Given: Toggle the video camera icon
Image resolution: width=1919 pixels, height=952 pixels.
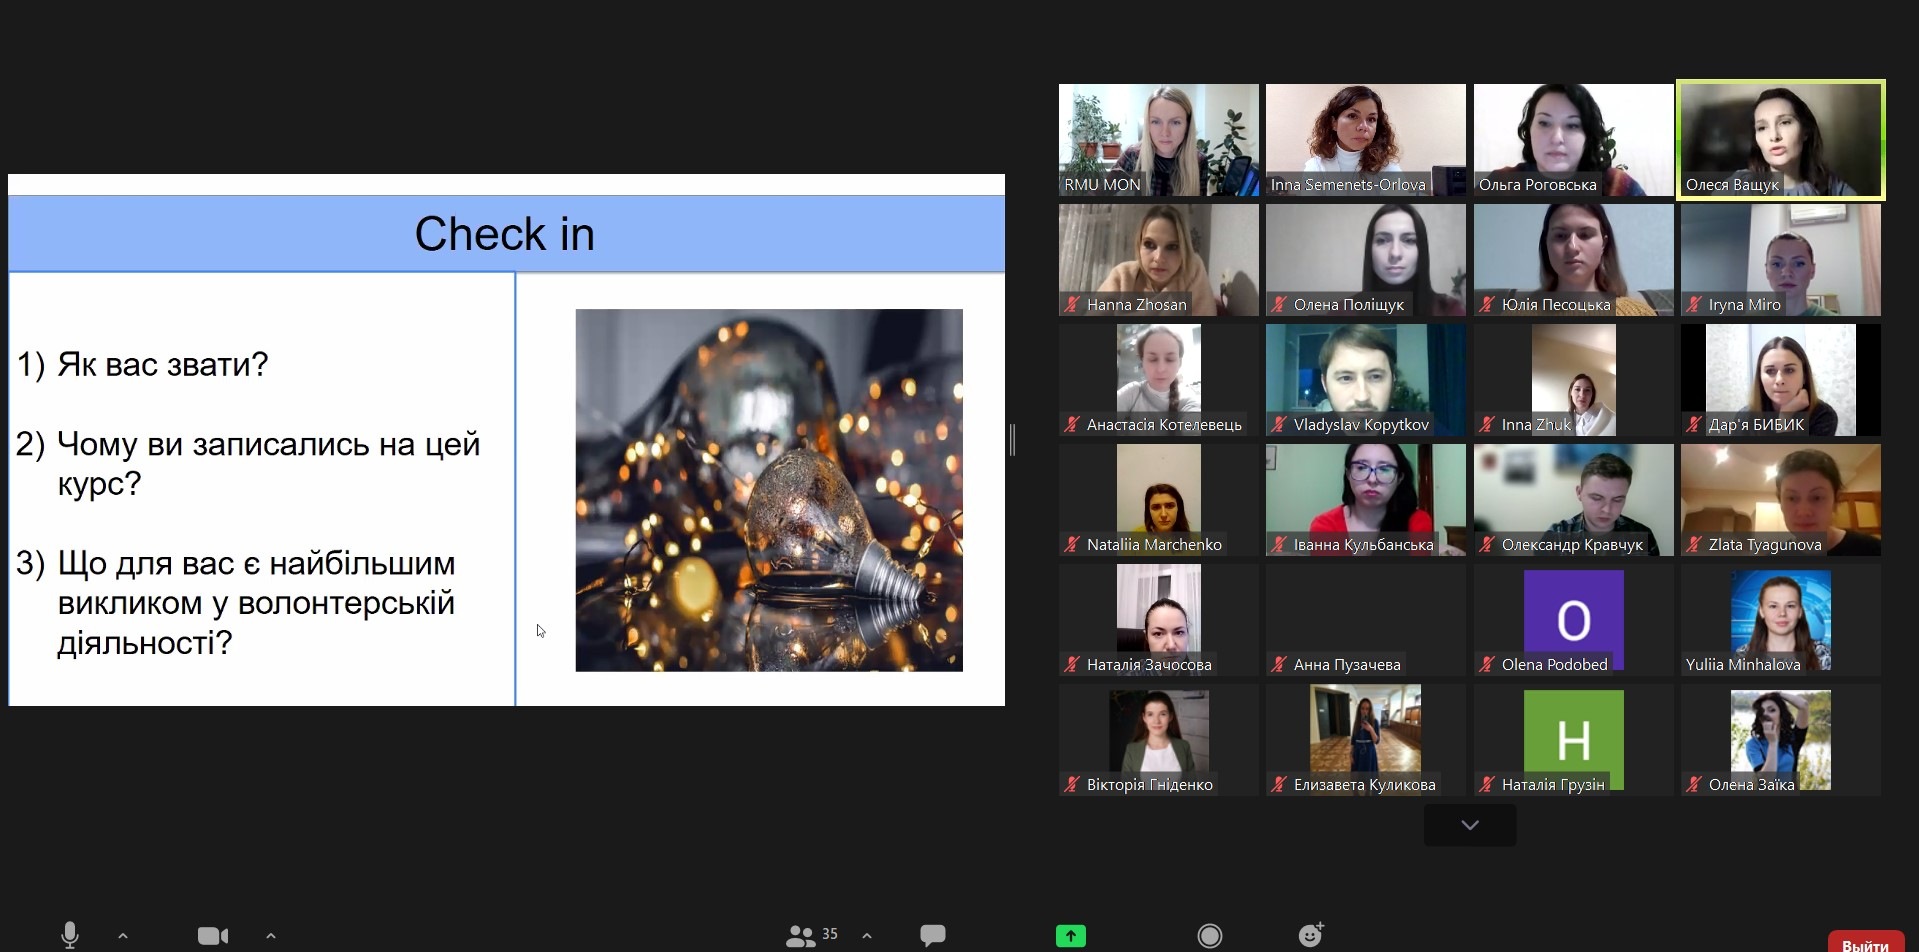Looking at the screenshot, I should (x=212, y=935).
